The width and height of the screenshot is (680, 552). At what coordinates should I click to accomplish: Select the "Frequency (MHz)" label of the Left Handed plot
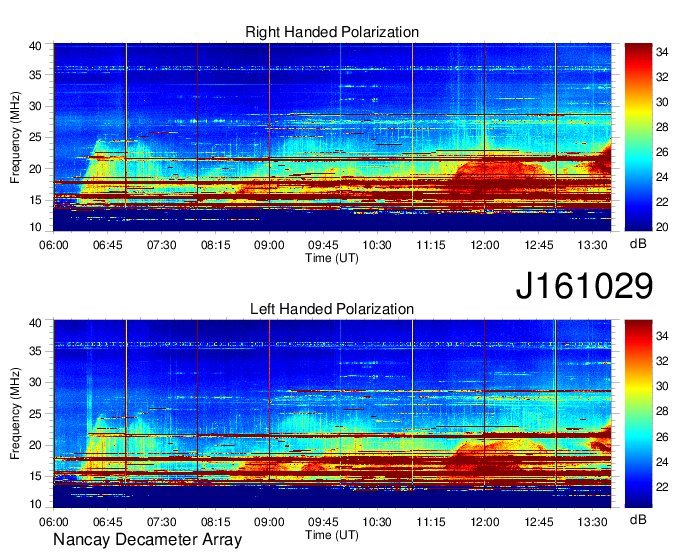pos(15,414)
